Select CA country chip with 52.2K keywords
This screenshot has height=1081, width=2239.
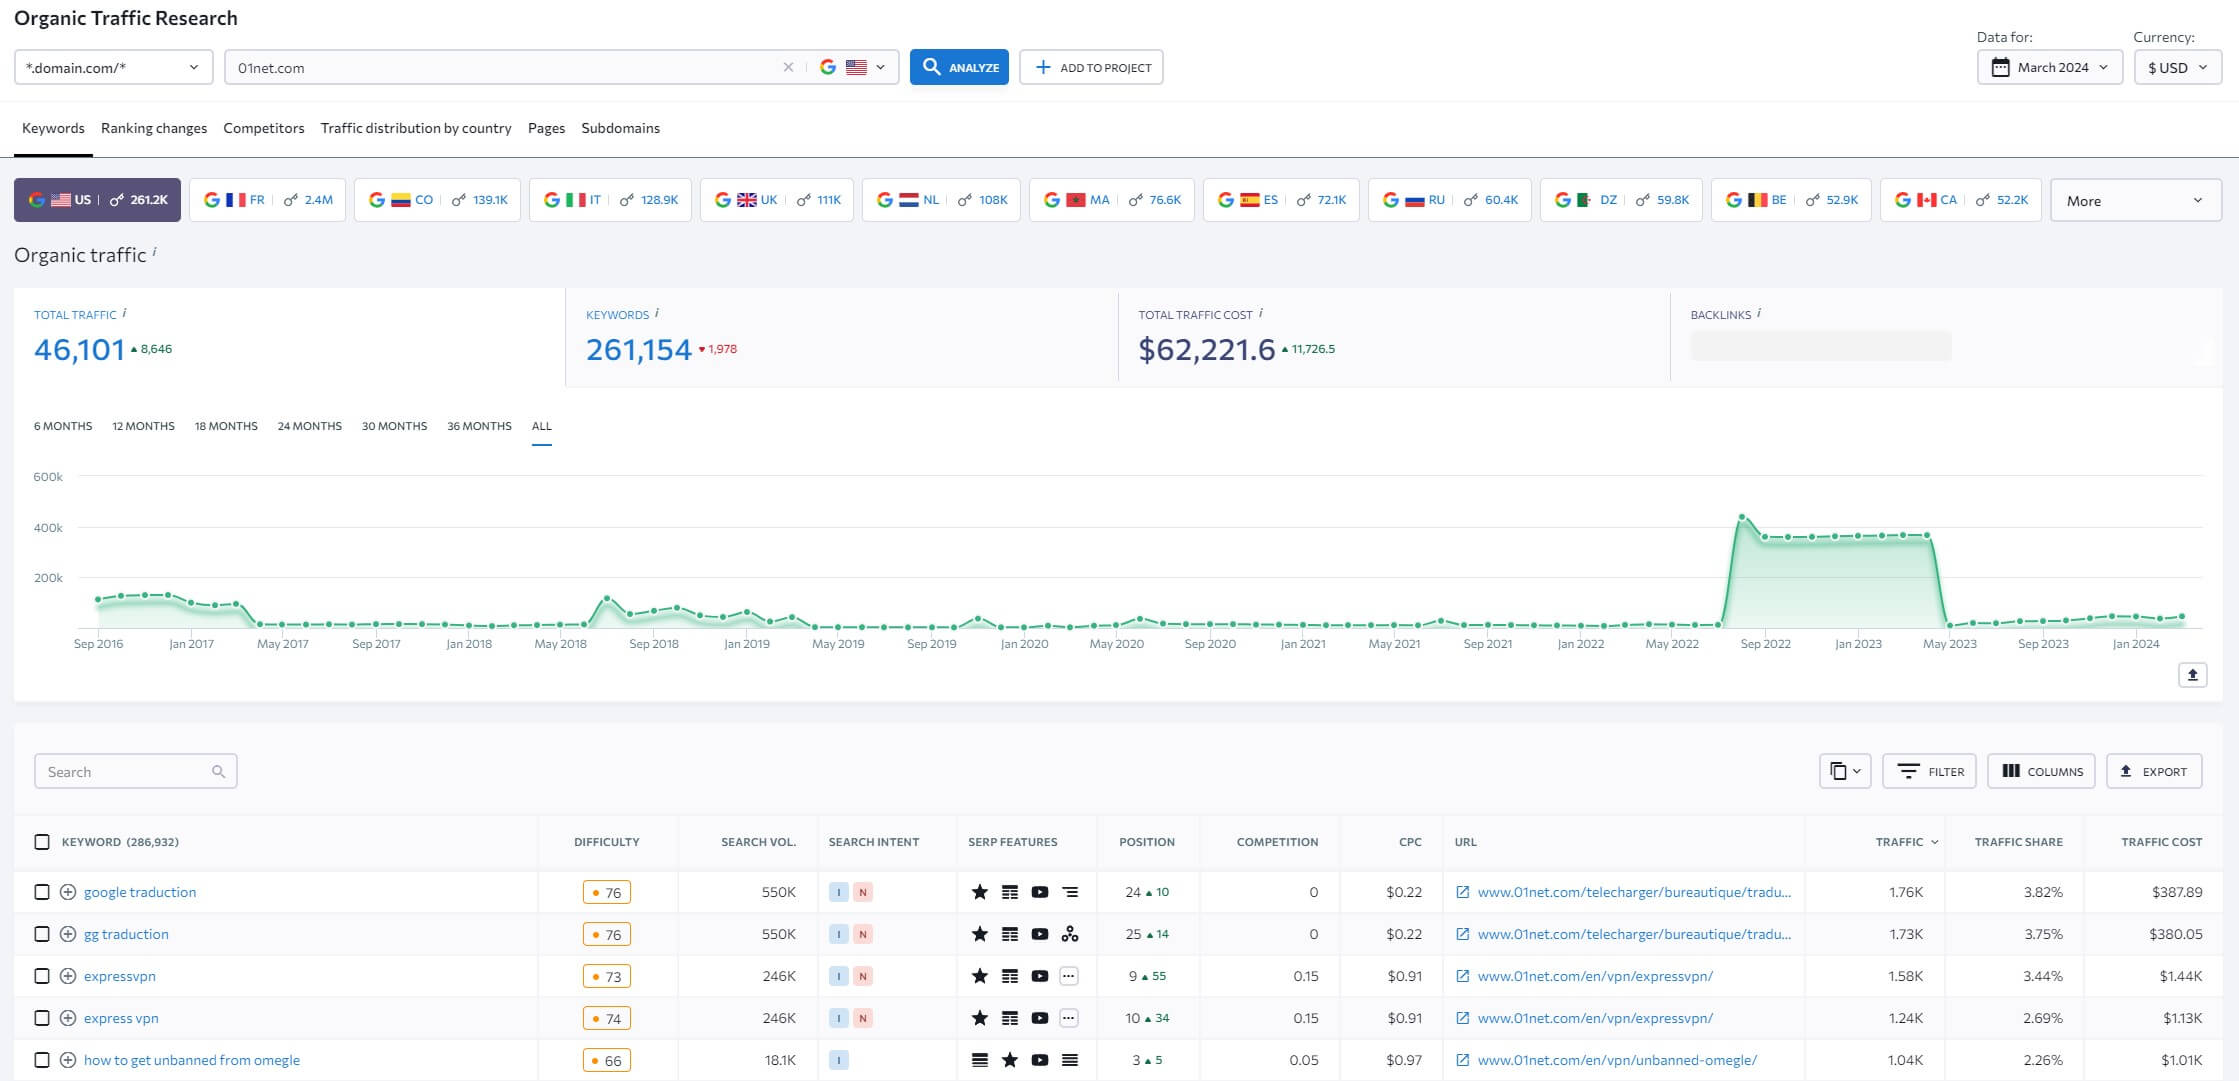pos(1961,200)
